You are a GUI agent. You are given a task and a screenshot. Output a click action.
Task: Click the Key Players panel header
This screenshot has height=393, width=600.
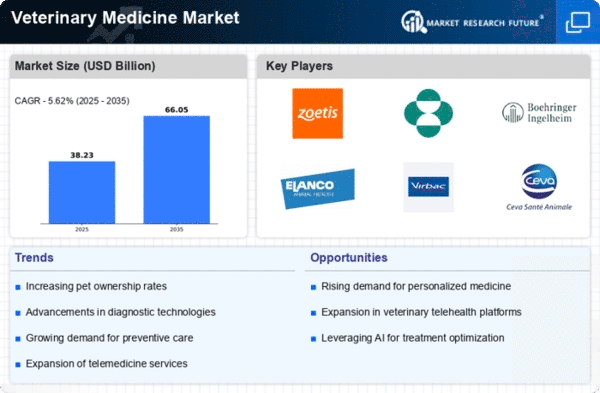(x=299, y=66)
